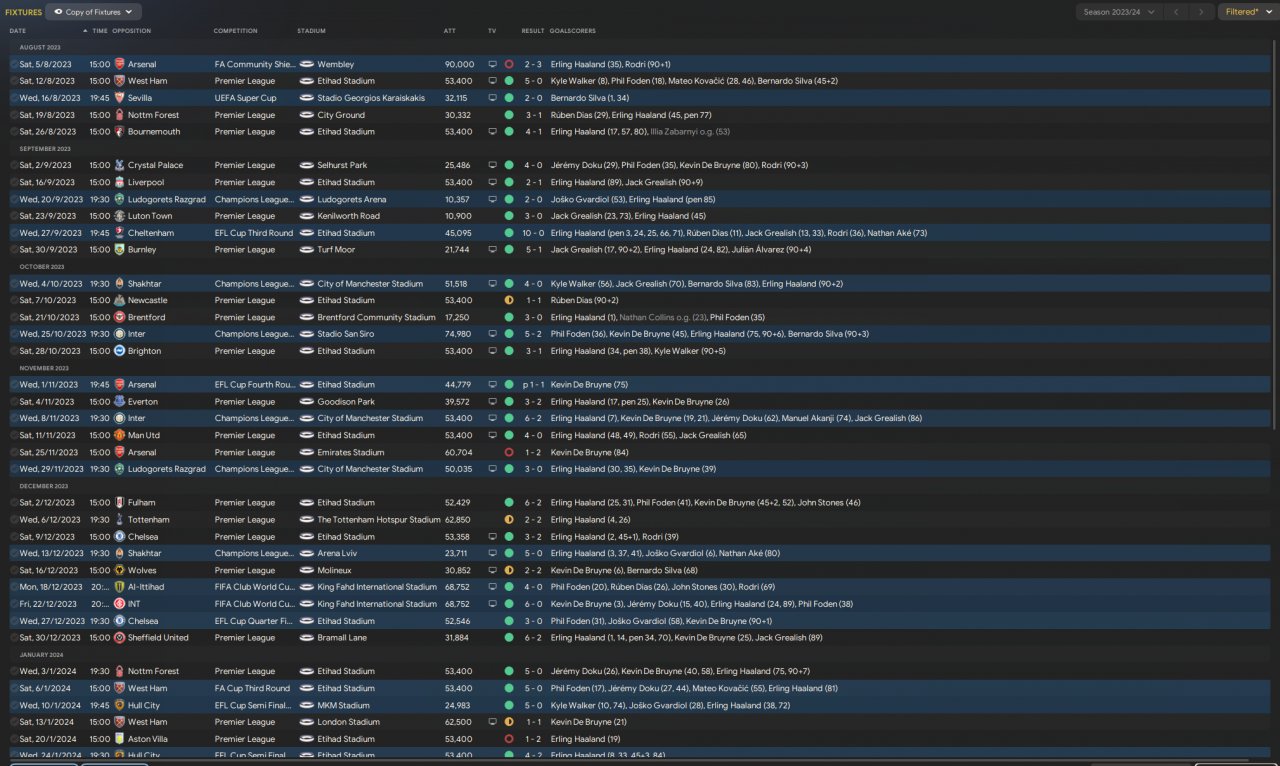Open the FA Community Shield competition link
The height and width of the screenshot is (766, 1280).
click(253, 64)
